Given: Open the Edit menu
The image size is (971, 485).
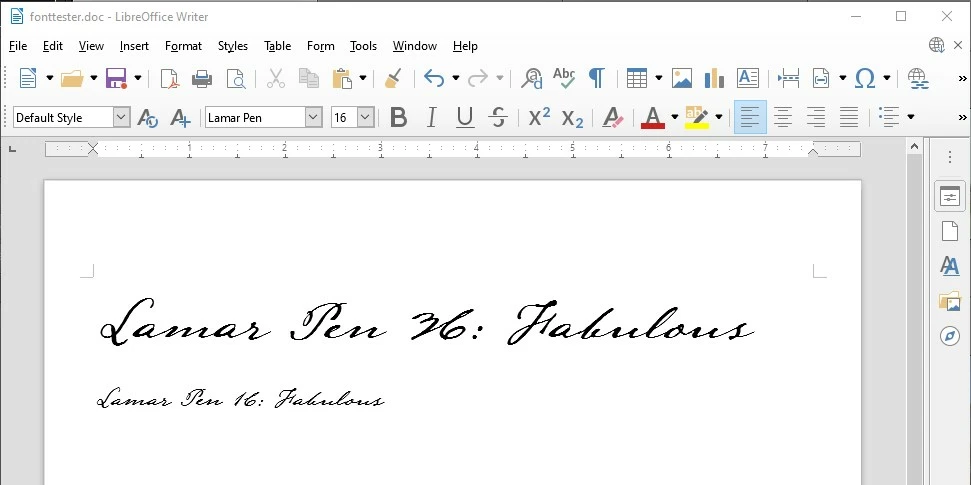Looking at the screenshot, I should (x=53, y=46).
